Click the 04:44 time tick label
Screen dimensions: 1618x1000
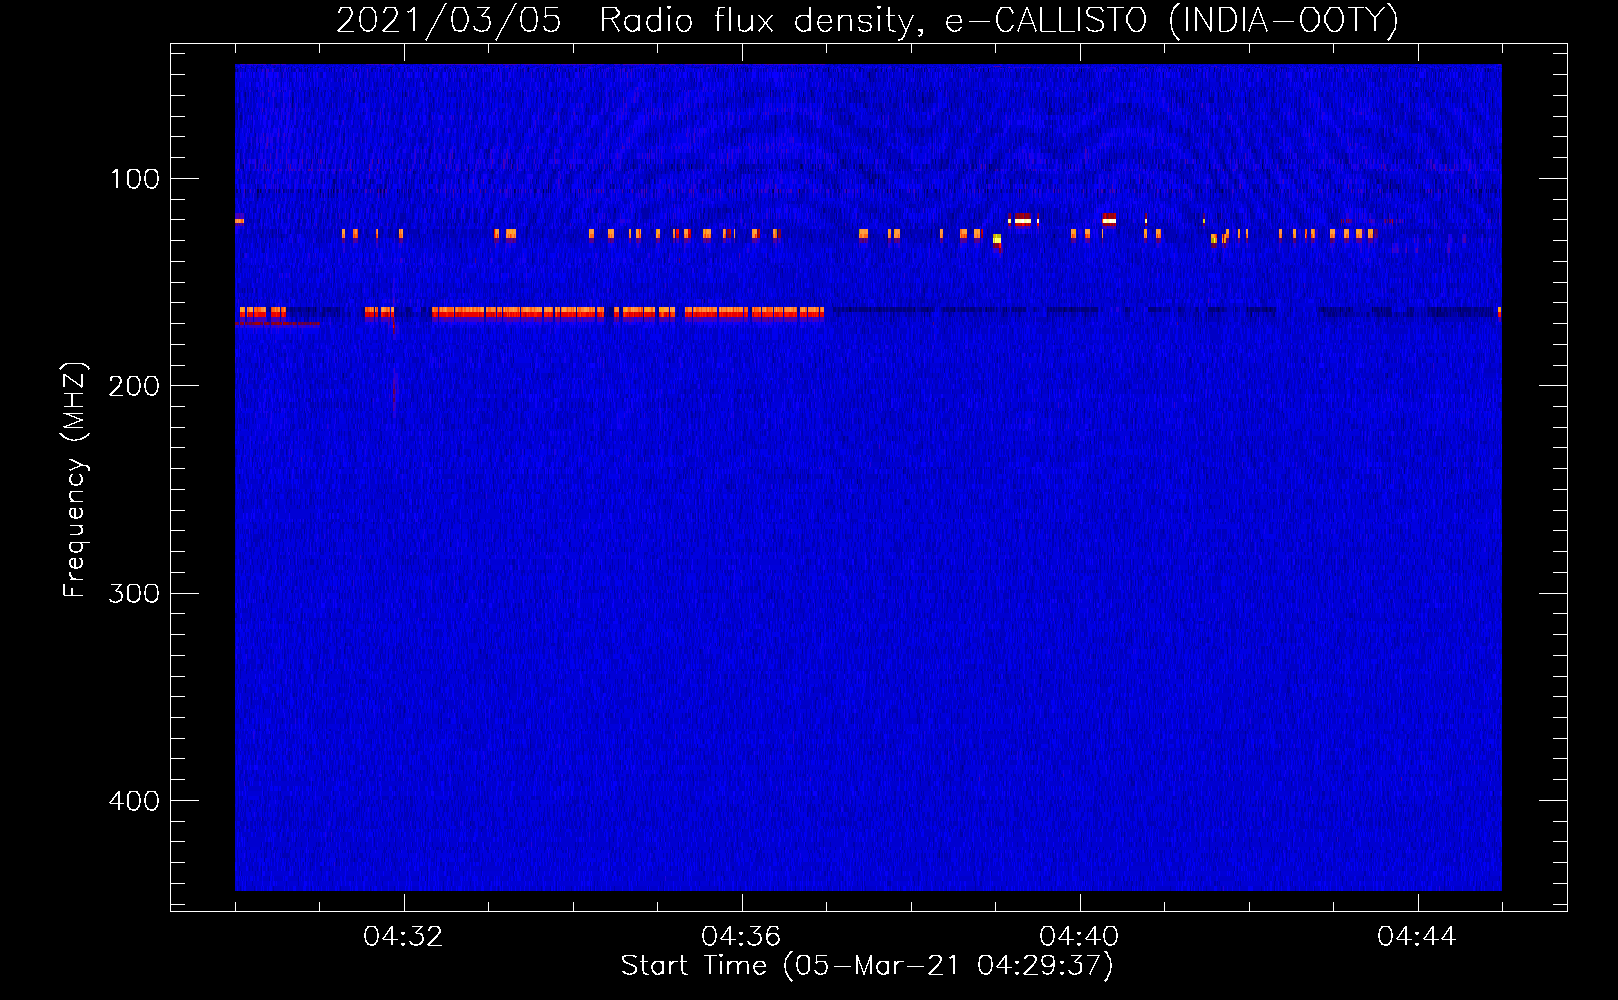click(x=1417, y=937)
